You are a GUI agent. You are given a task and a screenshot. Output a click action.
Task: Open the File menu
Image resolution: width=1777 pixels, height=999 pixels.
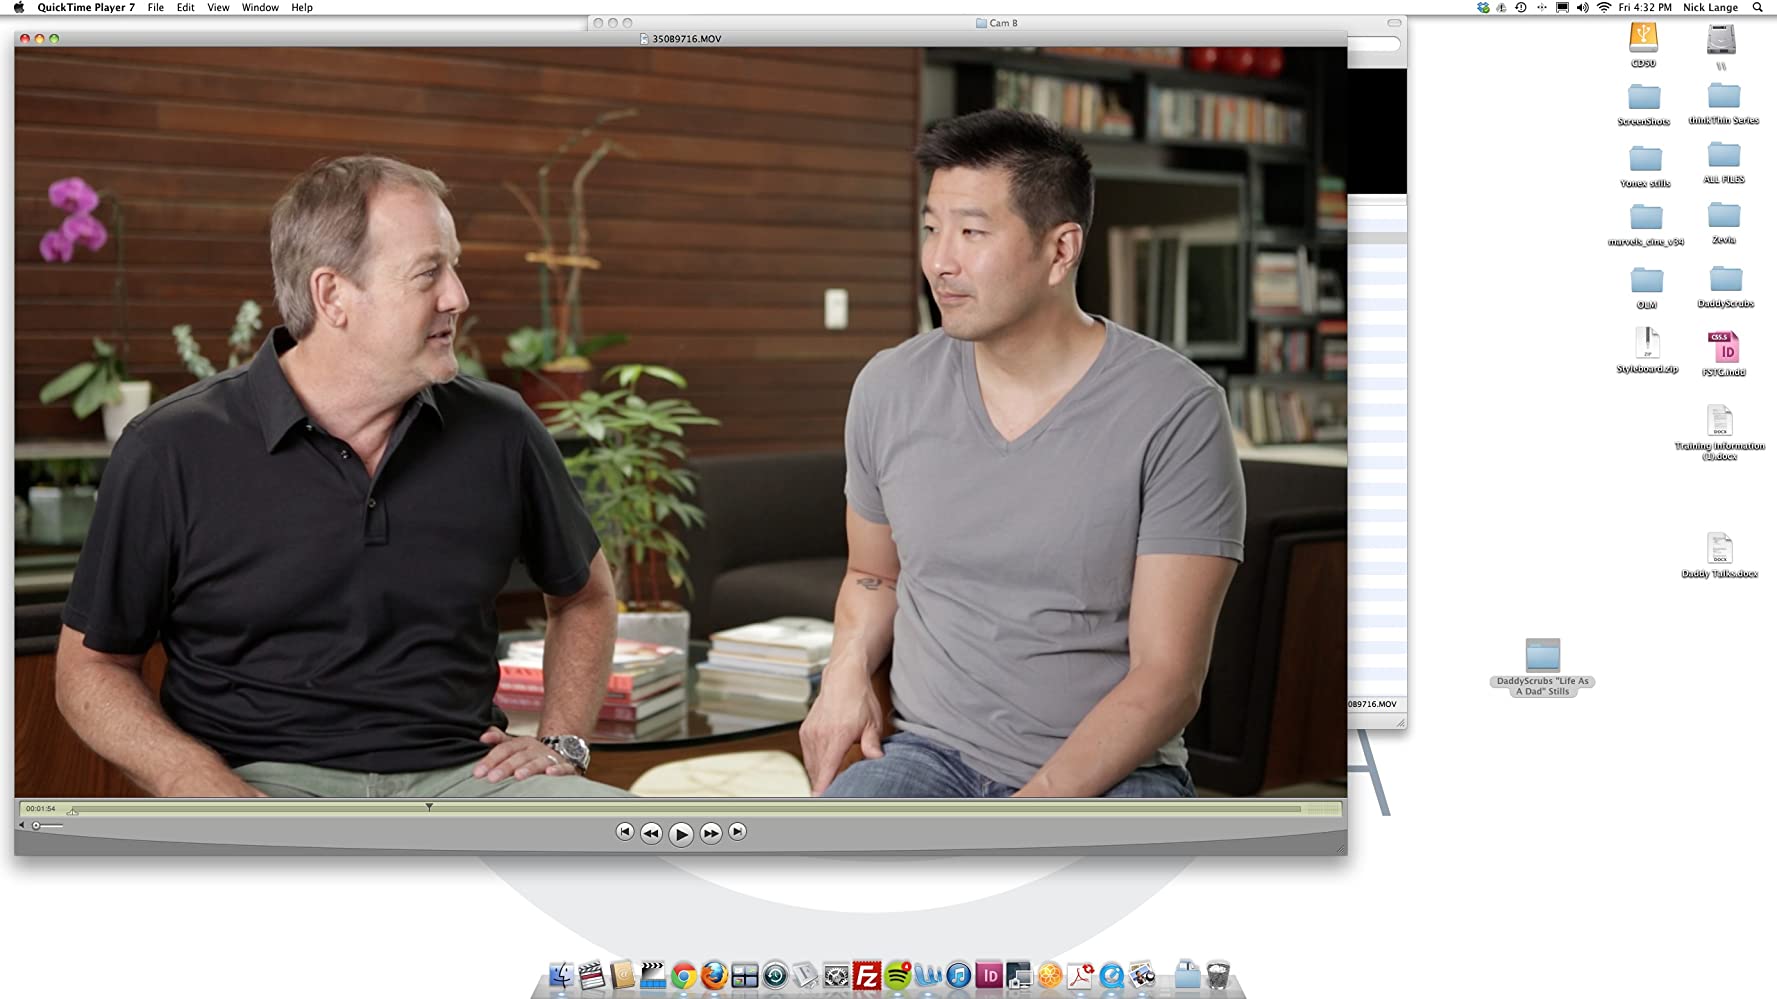tap(156, 8)
